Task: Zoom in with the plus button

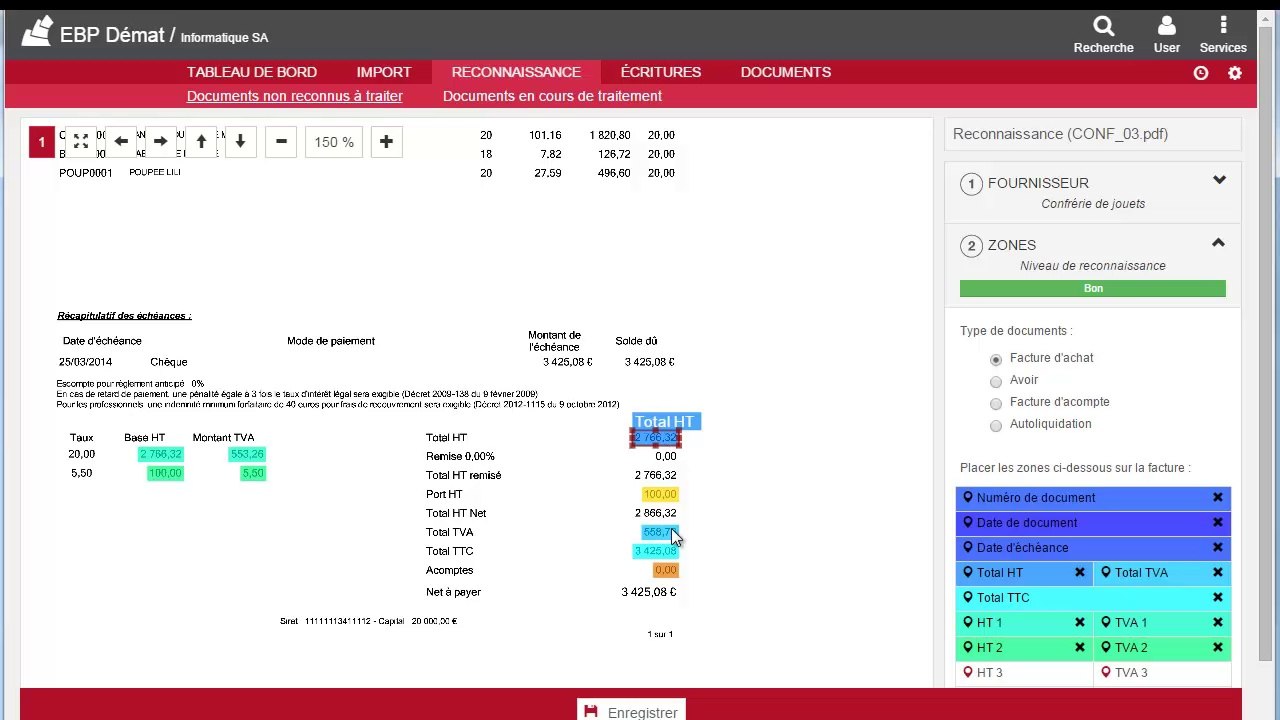Action: pos(386,142)
